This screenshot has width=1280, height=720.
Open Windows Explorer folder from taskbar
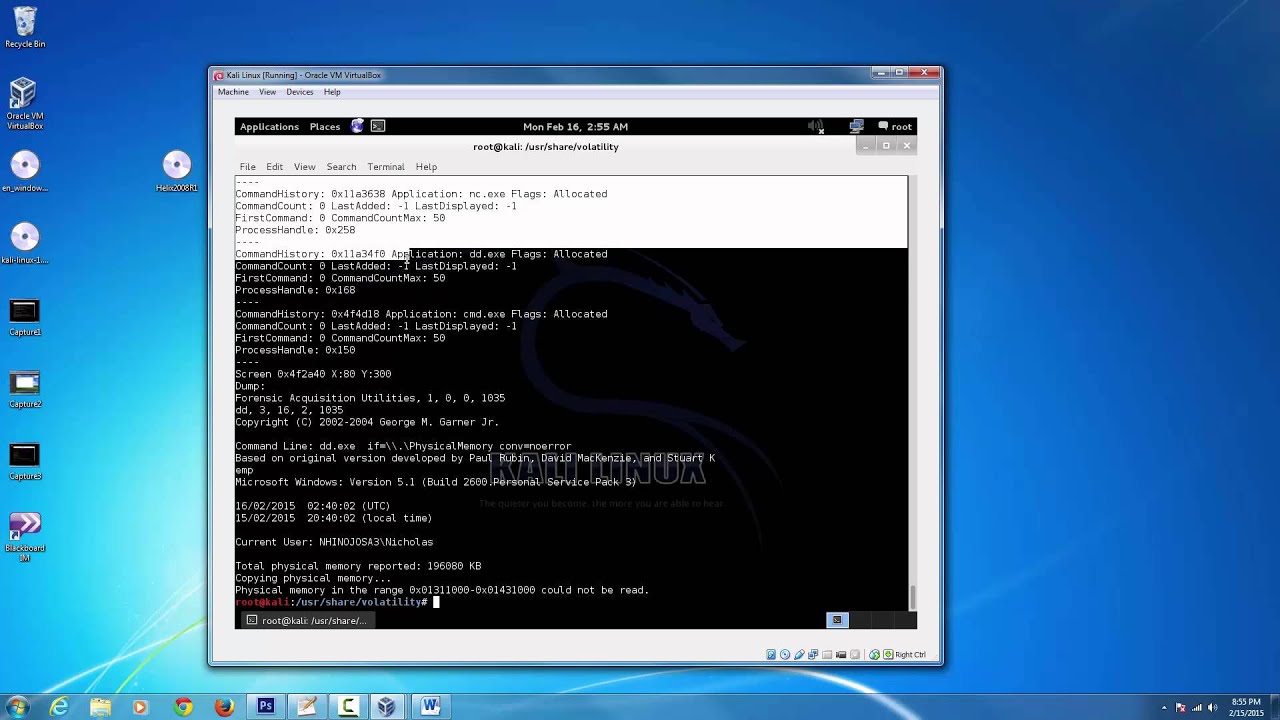coord(100,707)
